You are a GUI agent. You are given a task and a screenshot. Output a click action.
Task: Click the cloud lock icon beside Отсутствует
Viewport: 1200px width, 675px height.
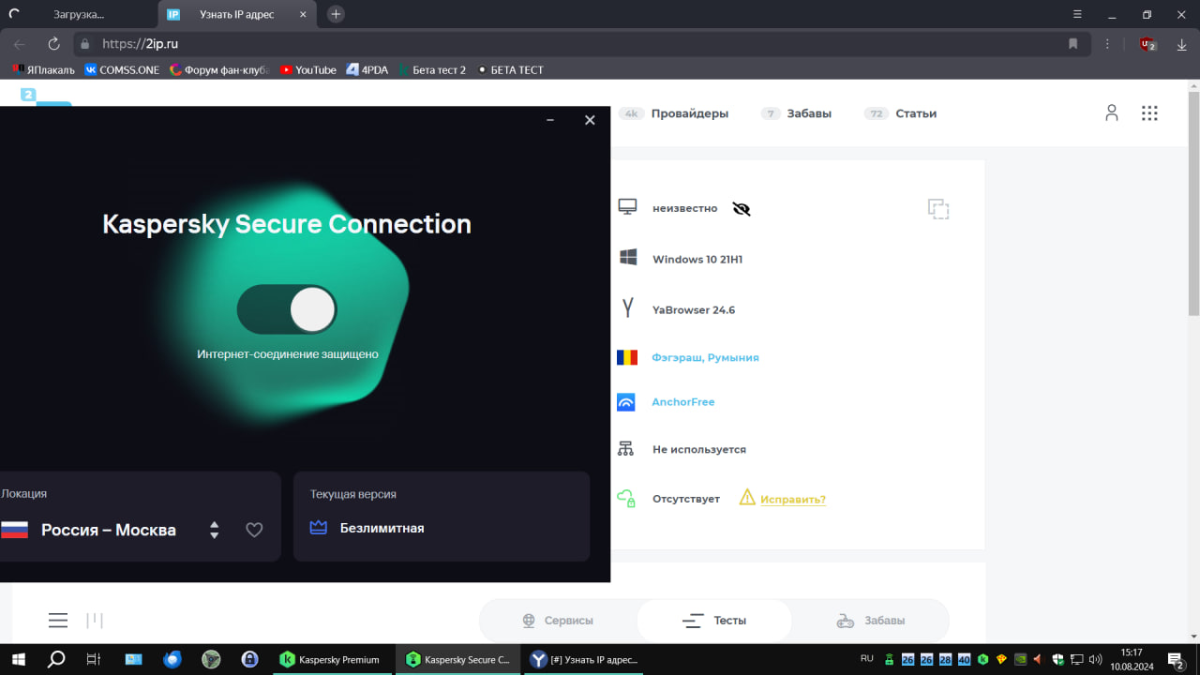tap(626, 498)
